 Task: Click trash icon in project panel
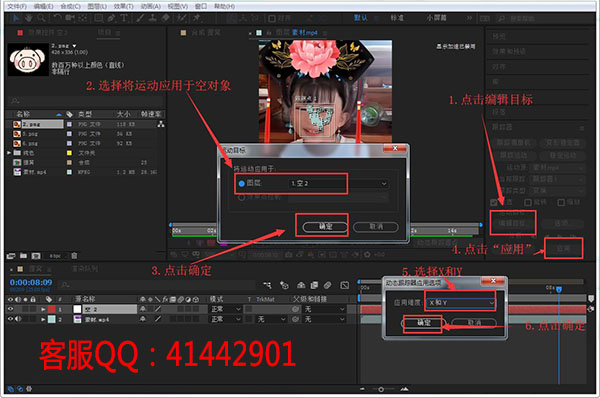74,255
